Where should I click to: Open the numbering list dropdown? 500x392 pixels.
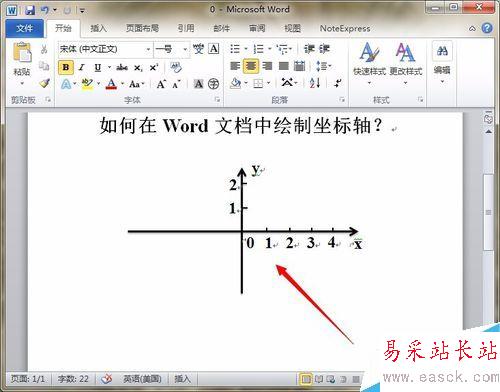tap(269, 49)
